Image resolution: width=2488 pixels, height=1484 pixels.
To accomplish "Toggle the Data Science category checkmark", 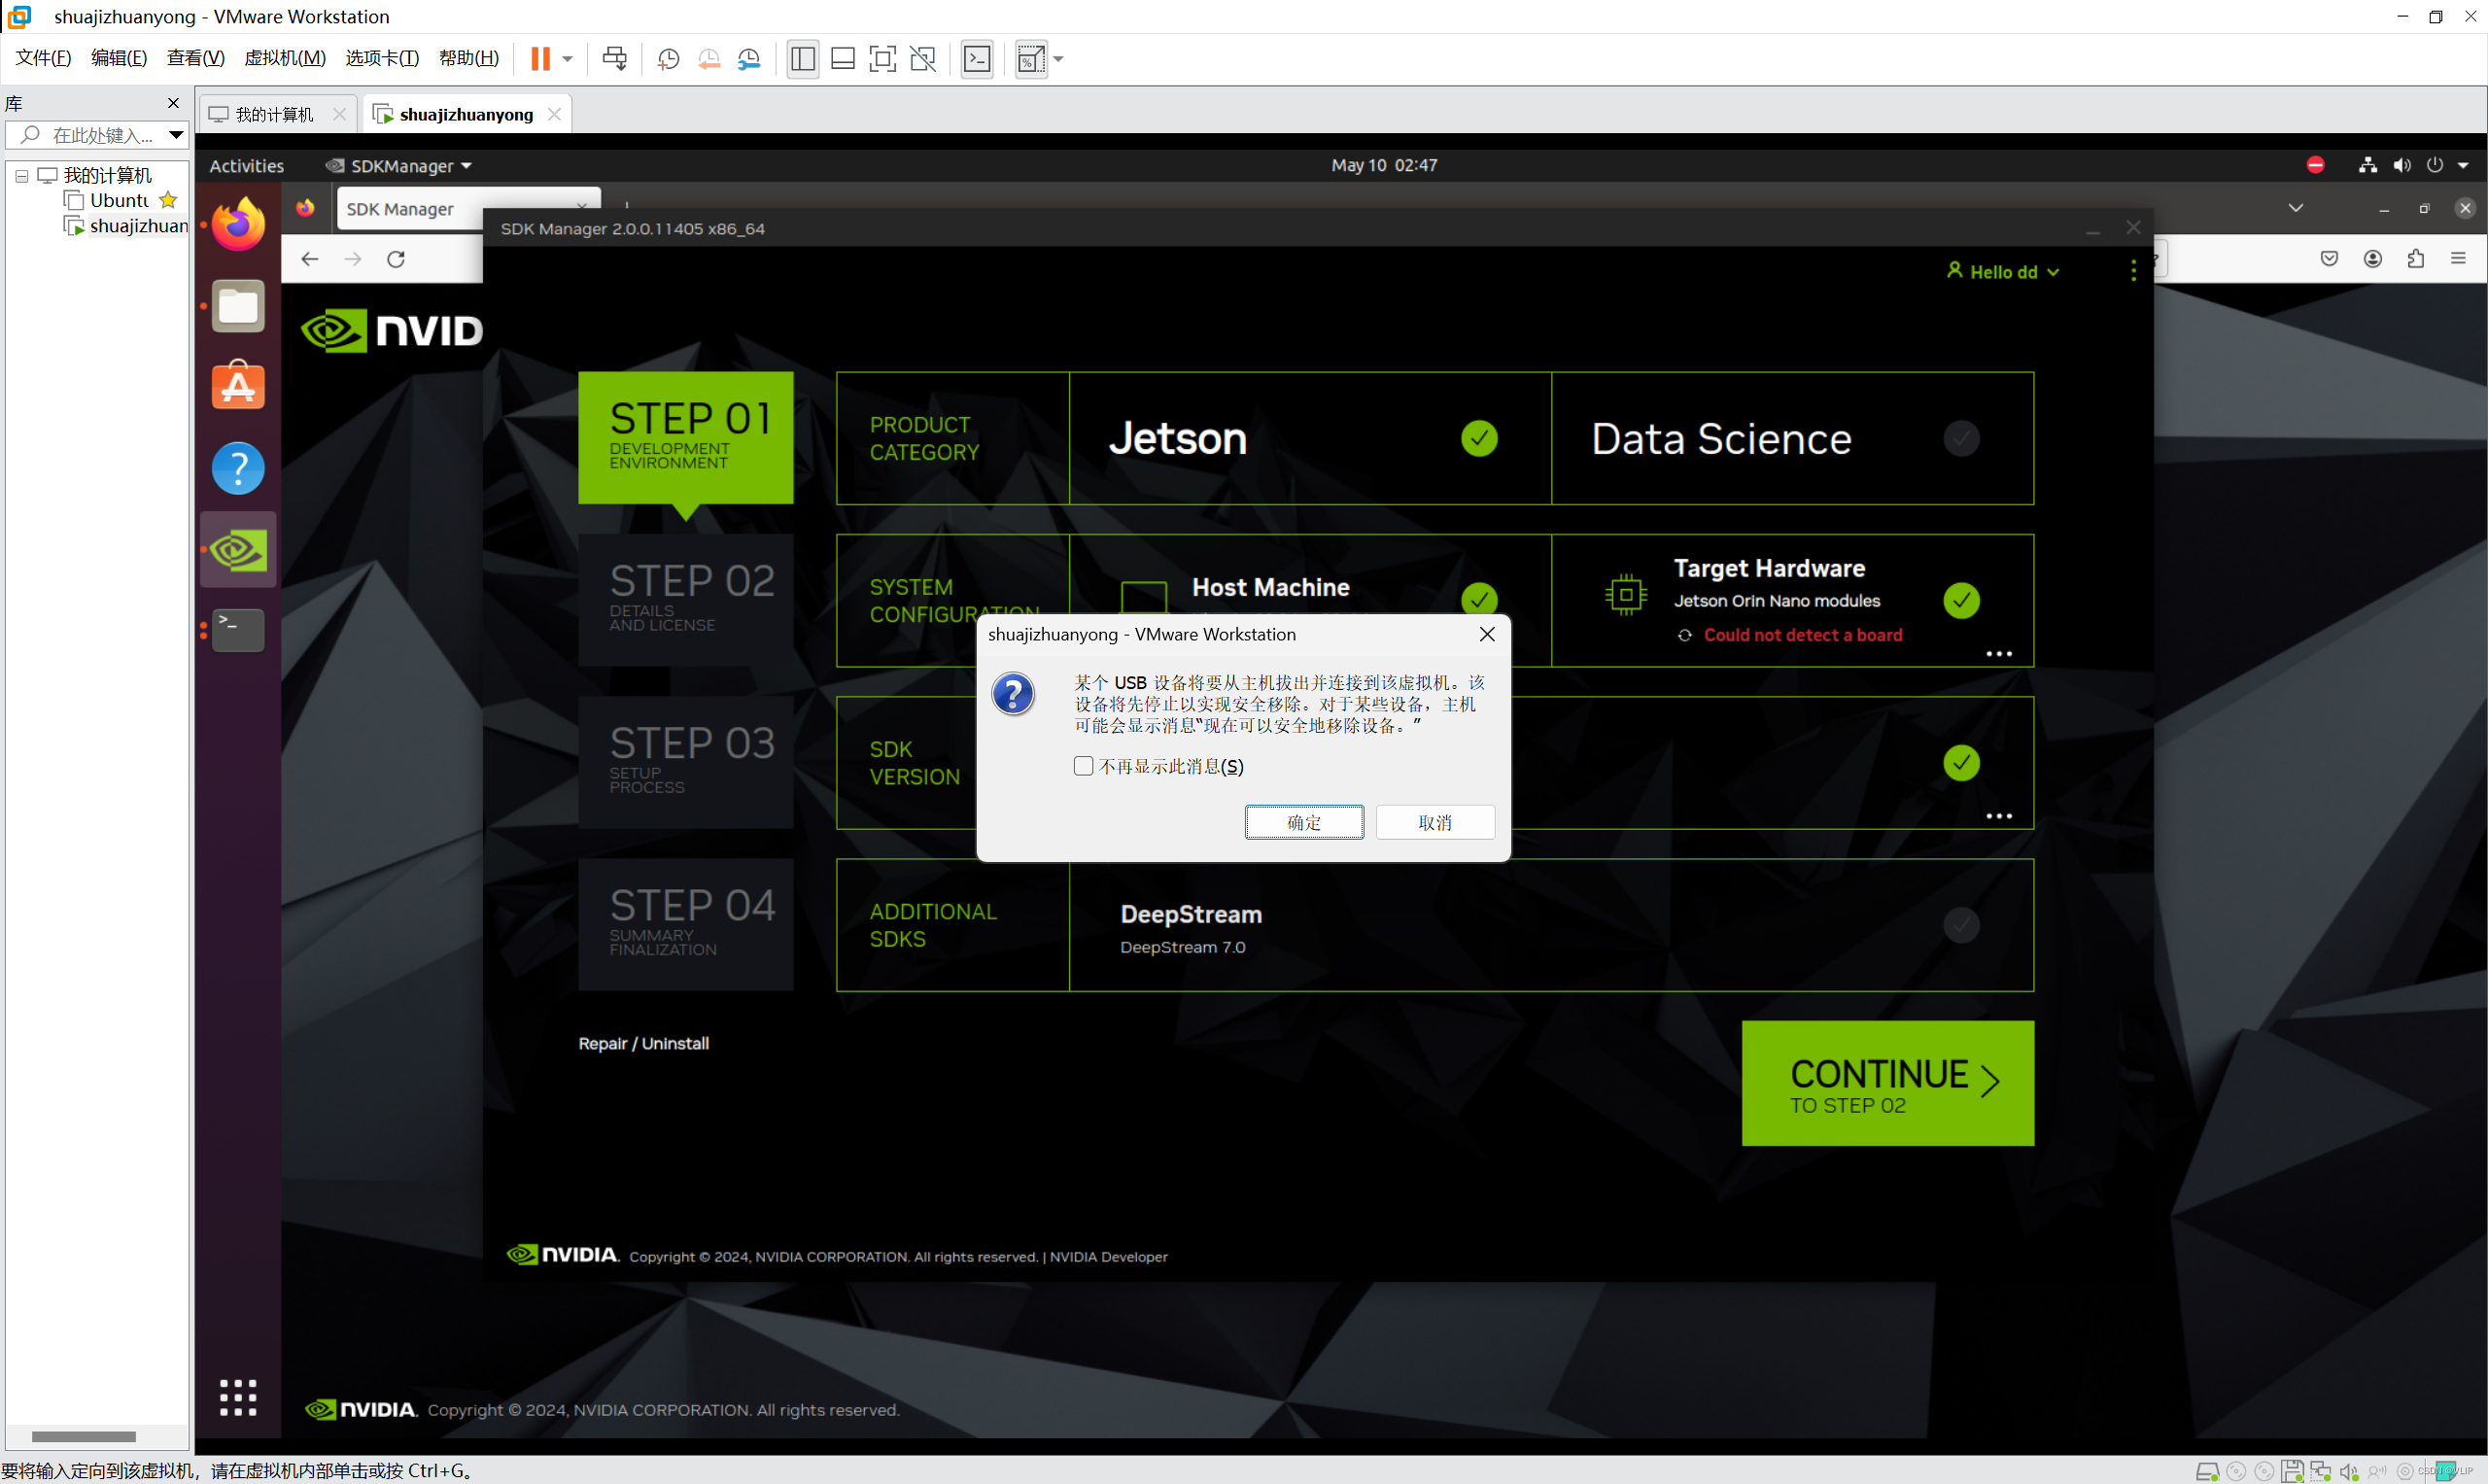I will pos(1961,438).
